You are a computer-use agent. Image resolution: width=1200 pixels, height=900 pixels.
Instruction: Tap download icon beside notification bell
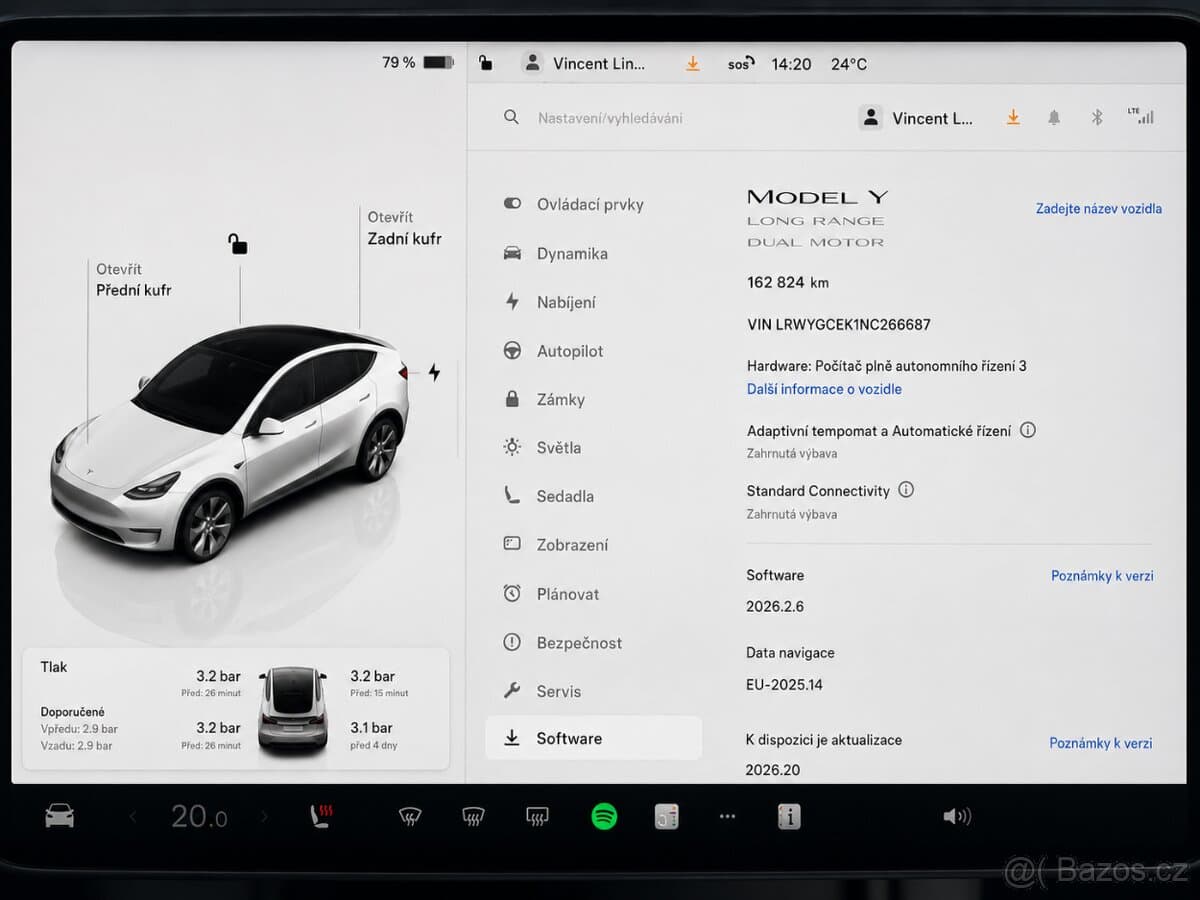(1013, 118)
